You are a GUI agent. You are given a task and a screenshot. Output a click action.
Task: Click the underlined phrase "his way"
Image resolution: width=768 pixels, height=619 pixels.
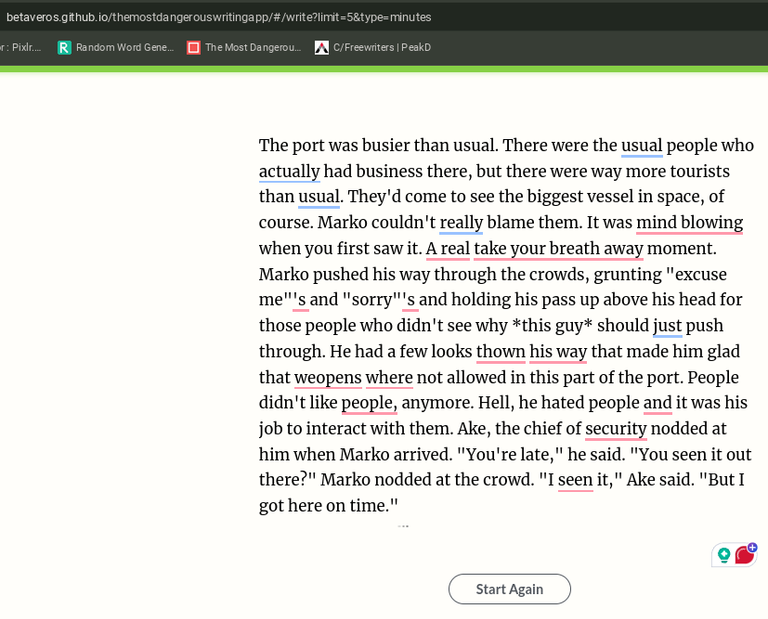pos(558,352)
